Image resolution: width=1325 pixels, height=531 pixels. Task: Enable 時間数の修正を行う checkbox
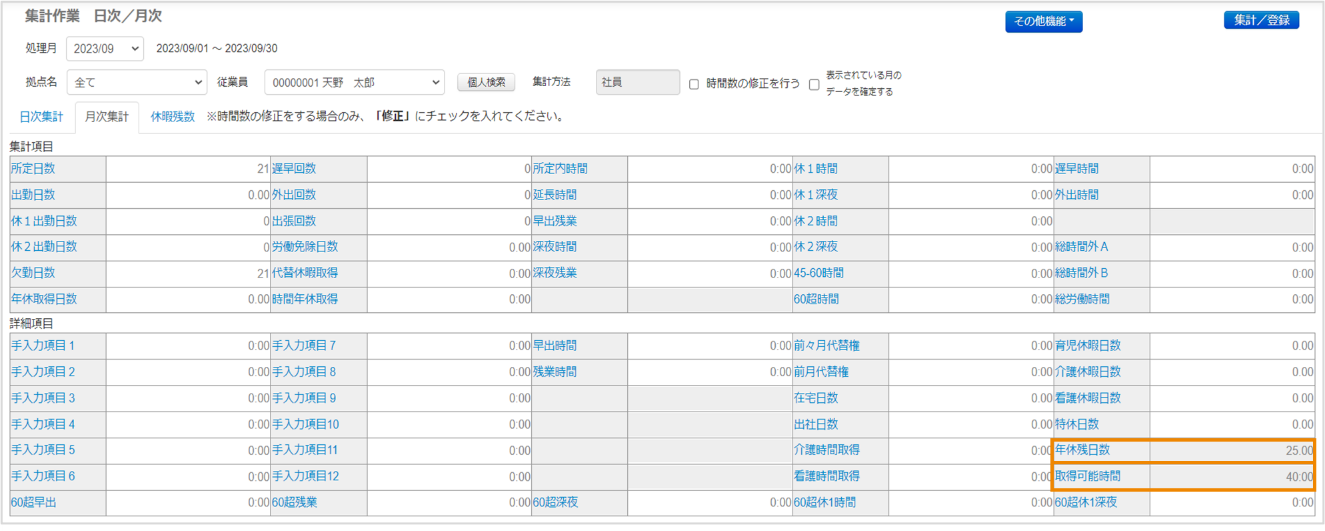(694, 84)
